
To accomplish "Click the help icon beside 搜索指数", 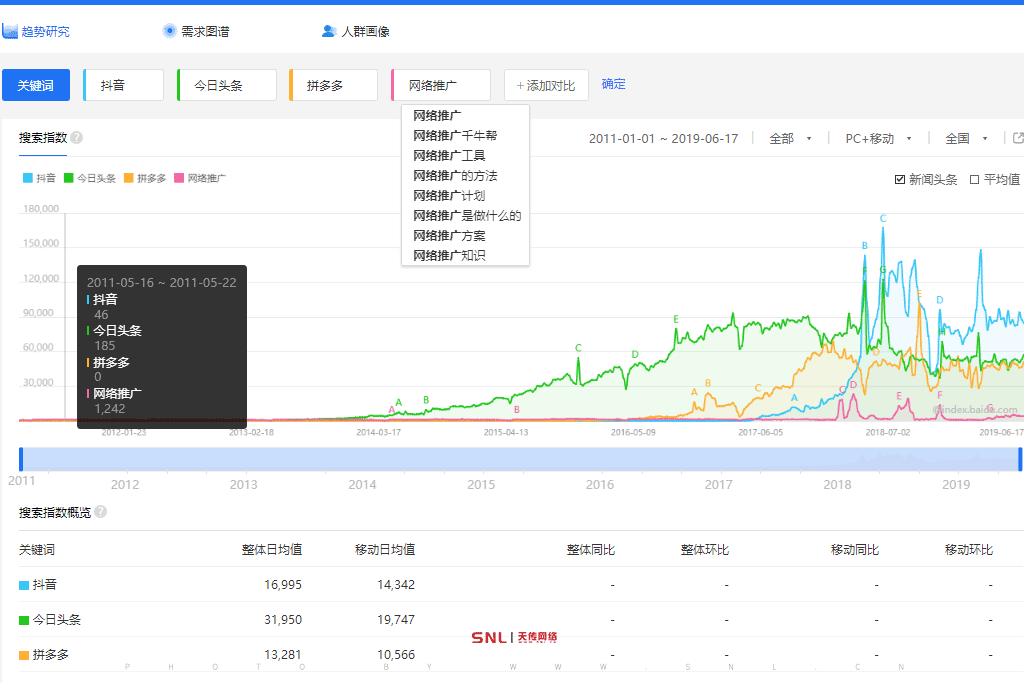I will 77,138.
